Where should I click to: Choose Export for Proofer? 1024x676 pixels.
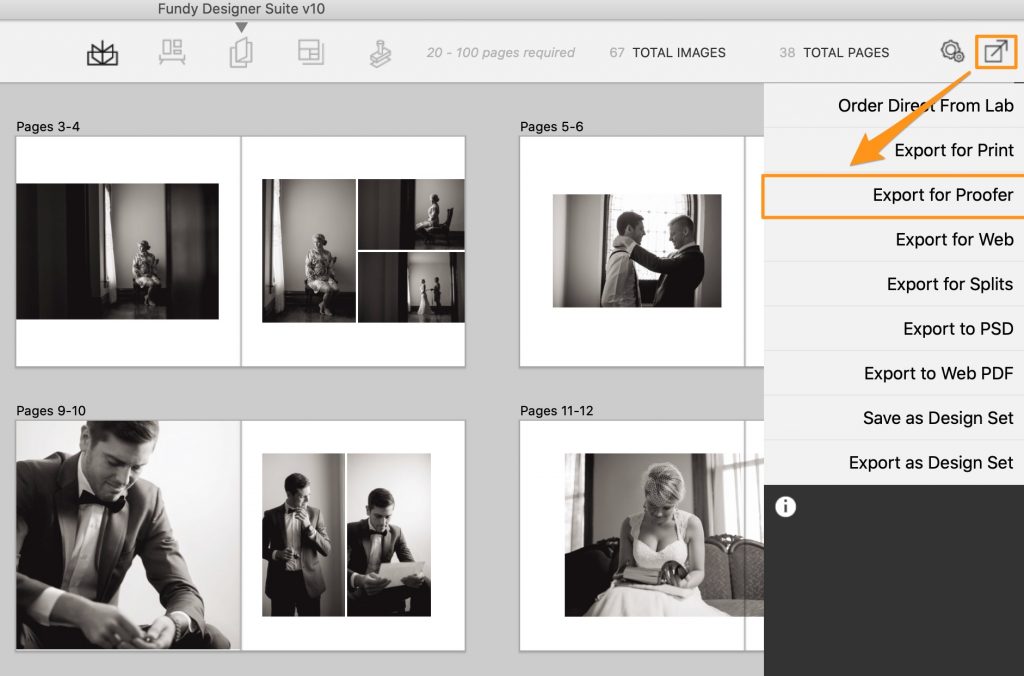tap(894, 195)
